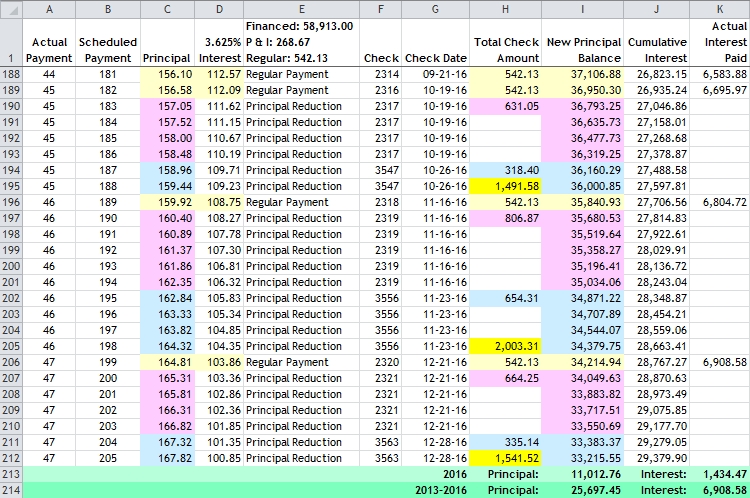The height and width of the screenshot is (498, 750).
Task: Select yellow cell 1,541.52
Action: click(x=506, y=458)
